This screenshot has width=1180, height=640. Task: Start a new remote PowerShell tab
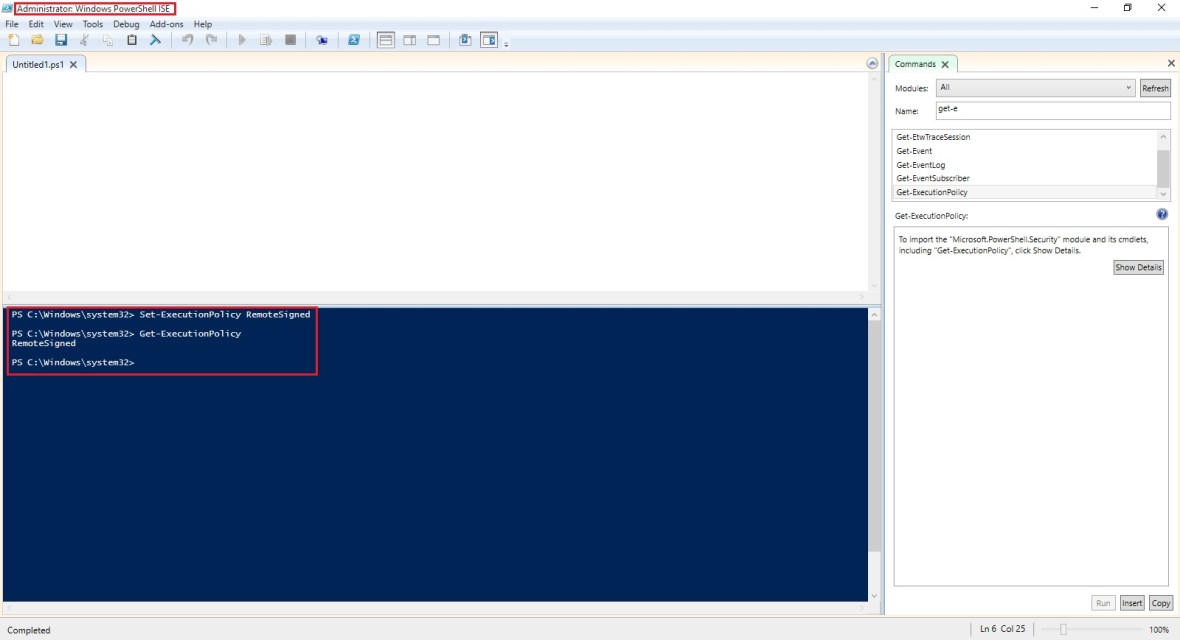321,40
